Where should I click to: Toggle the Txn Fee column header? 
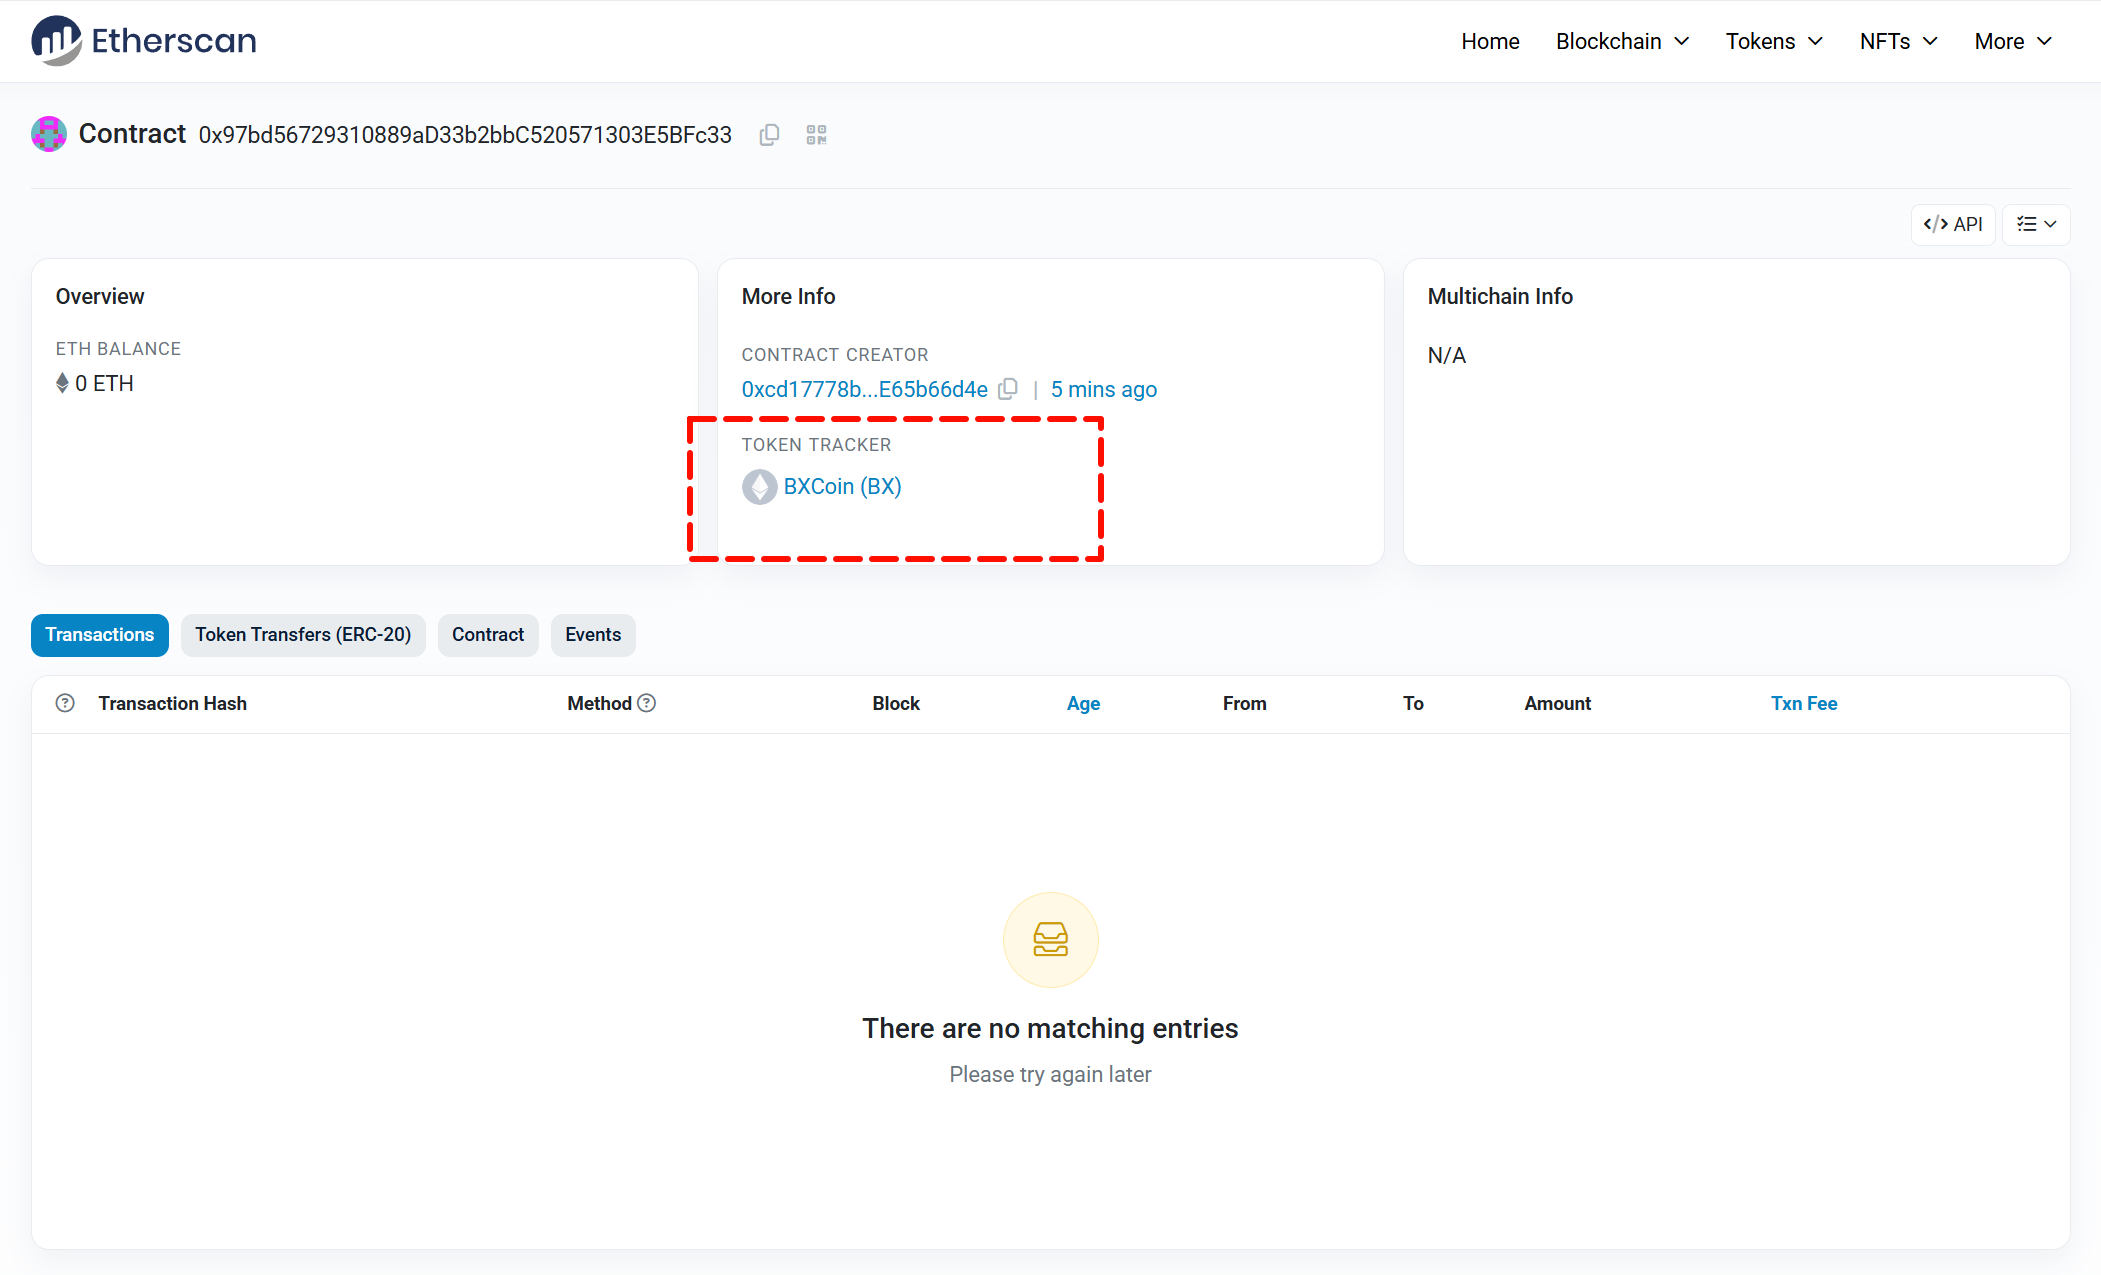(x=1803, y=703)
